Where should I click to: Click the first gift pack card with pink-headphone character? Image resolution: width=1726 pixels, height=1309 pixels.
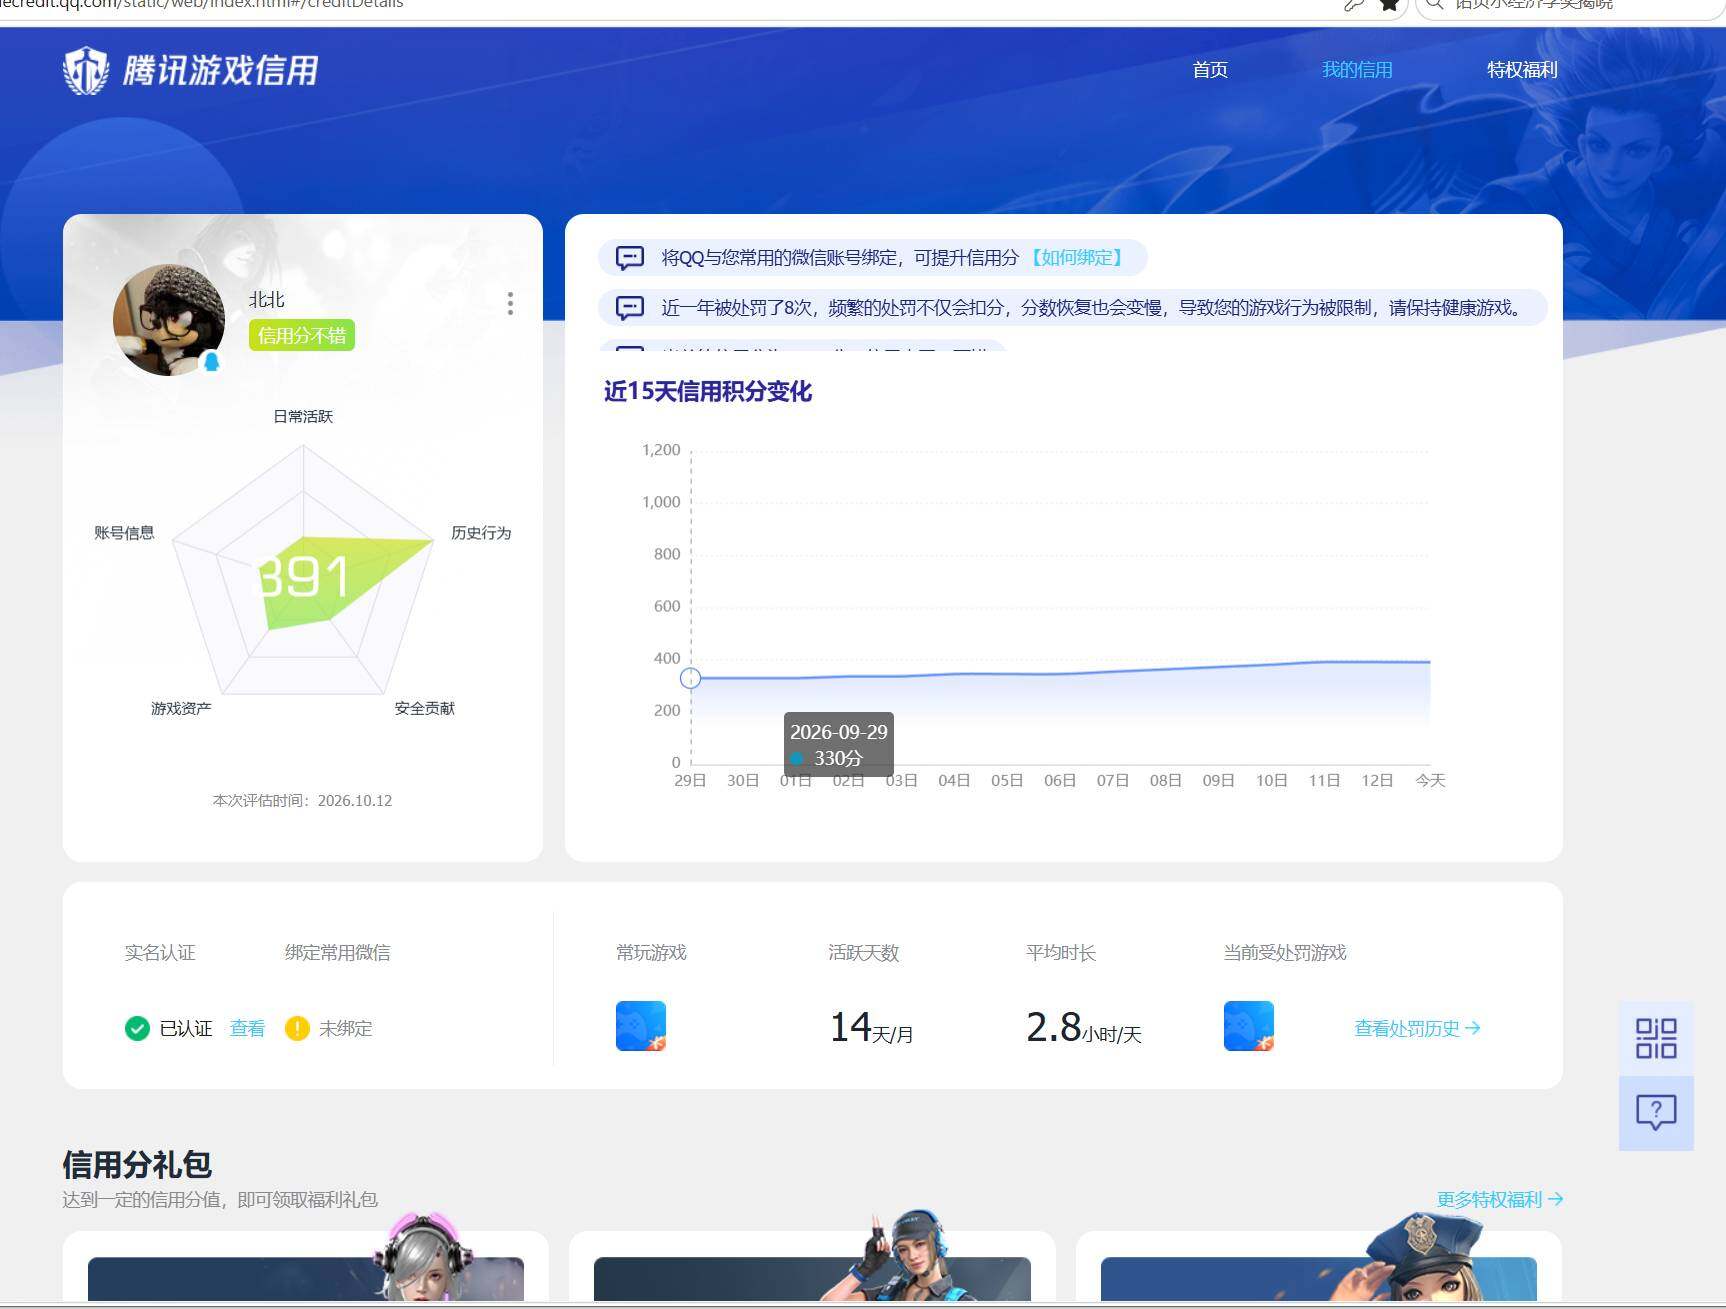pyautogui.click(x=305, y=1267)
